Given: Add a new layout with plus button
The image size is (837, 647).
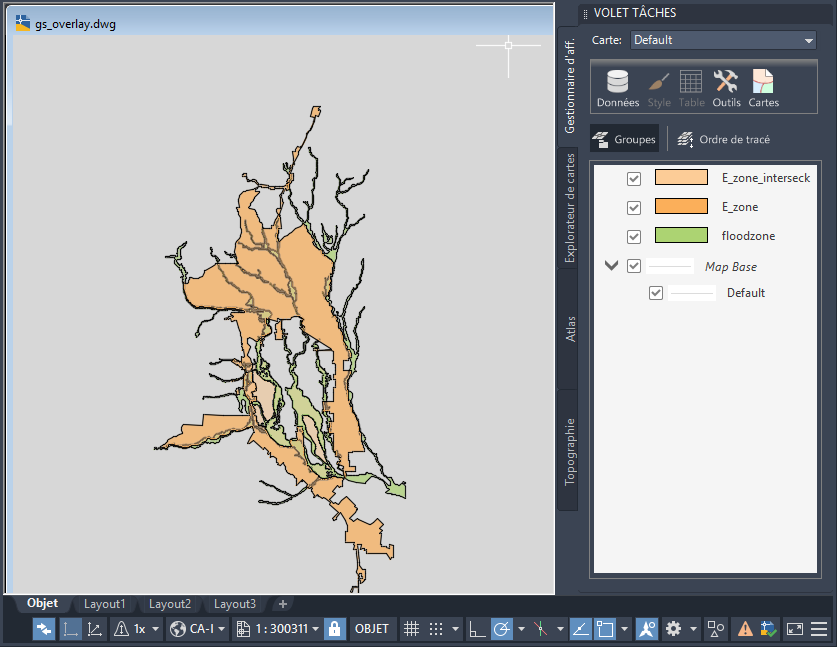Looking at the screenshot, I should (x=283, y=604).
